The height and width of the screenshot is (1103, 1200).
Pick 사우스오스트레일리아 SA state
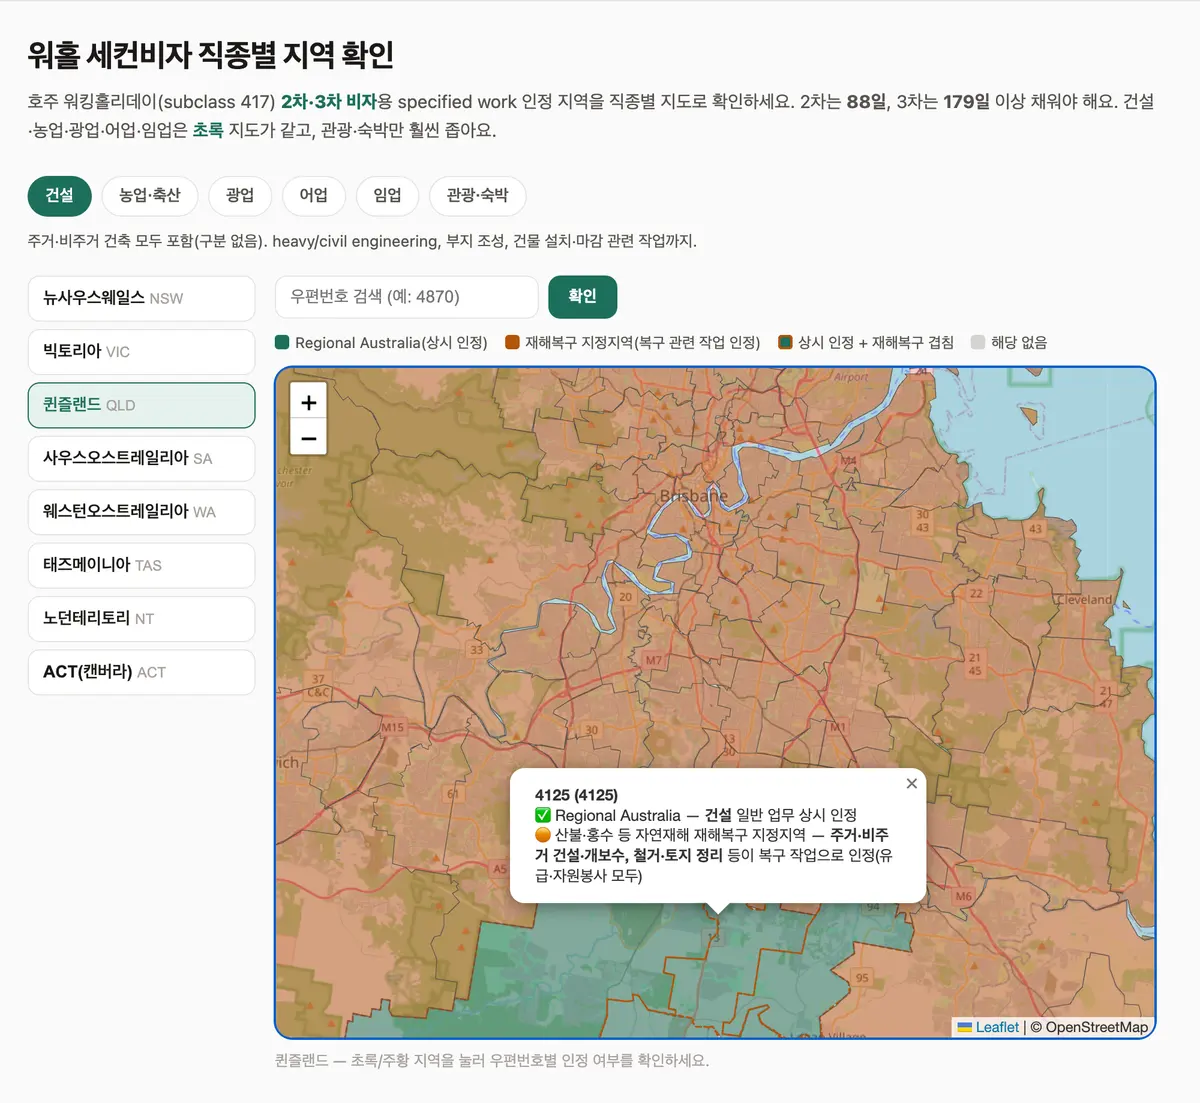pyautogui.click(x=141, y=458)
